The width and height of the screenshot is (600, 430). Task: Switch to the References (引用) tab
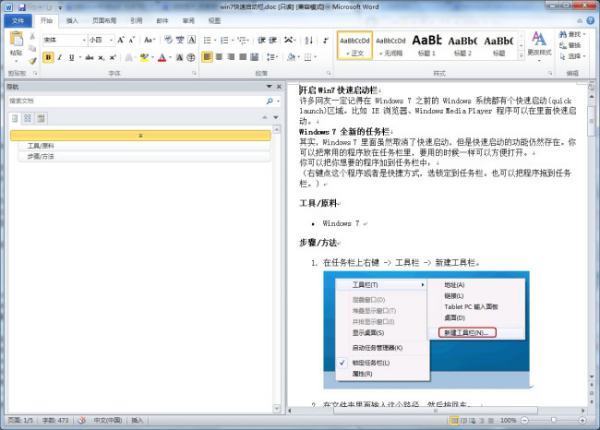click(136, 21)
